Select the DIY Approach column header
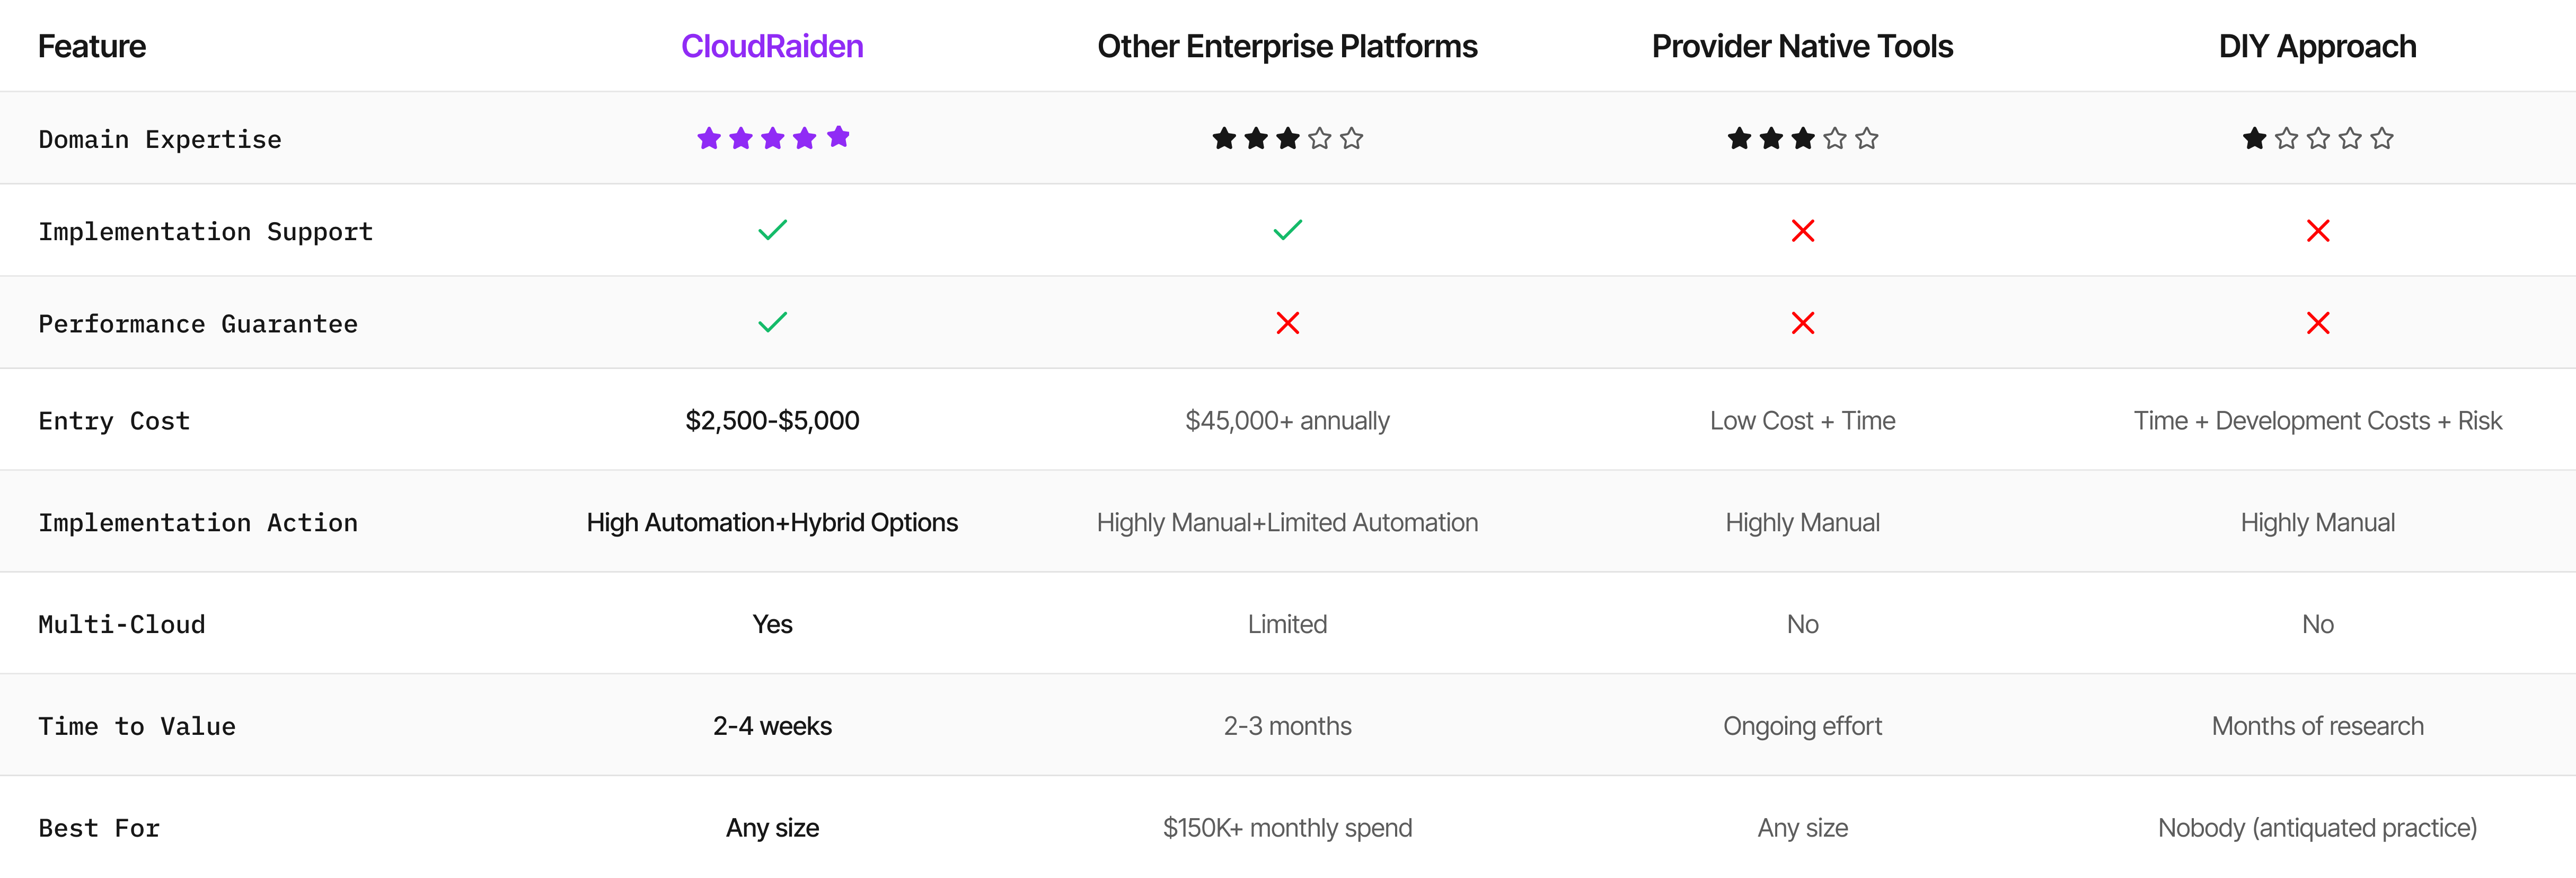2576x878 pixels. [2317, 46]
